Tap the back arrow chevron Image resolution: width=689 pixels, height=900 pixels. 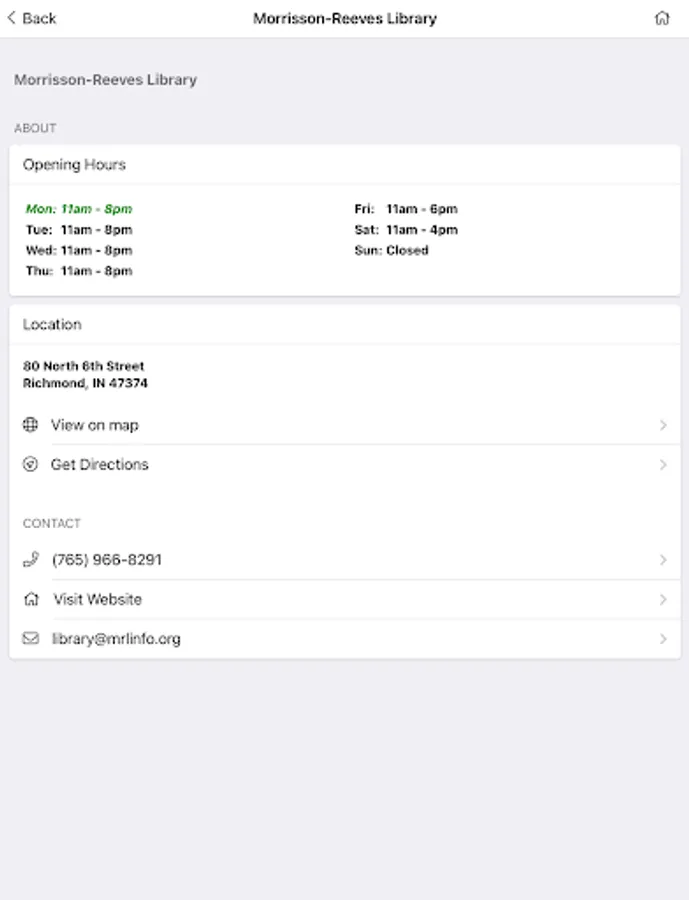[x=11, y=18]
